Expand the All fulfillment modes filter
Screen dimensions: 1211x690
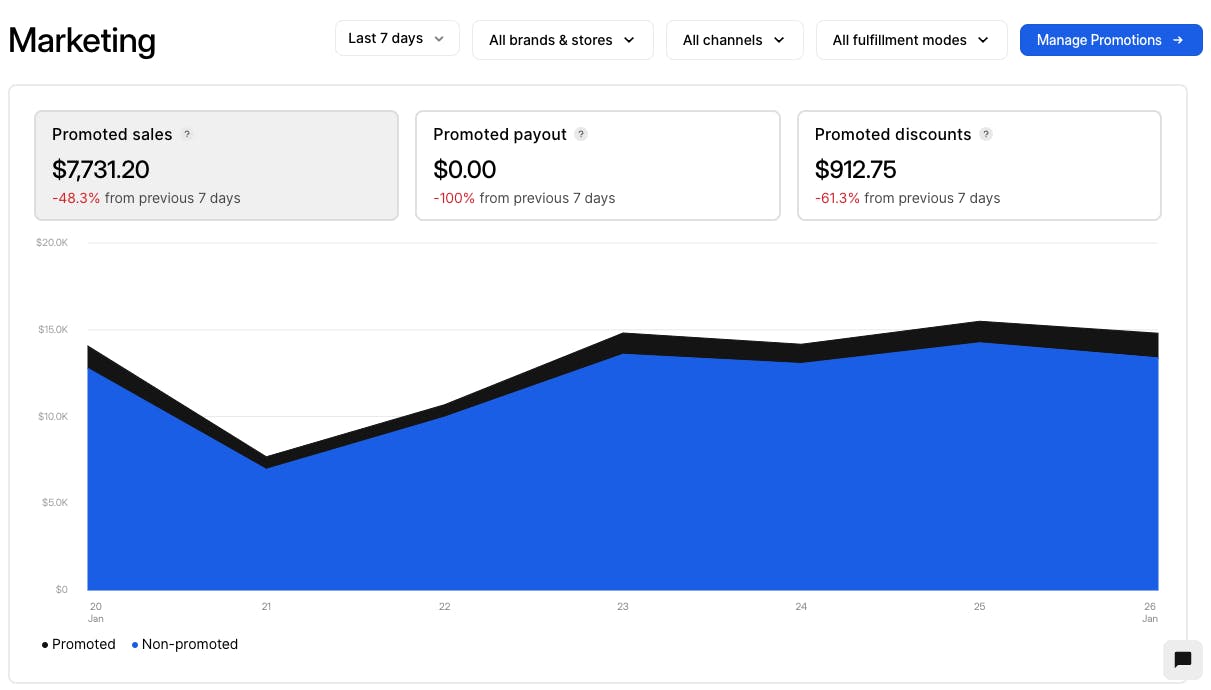coord(911,40)
